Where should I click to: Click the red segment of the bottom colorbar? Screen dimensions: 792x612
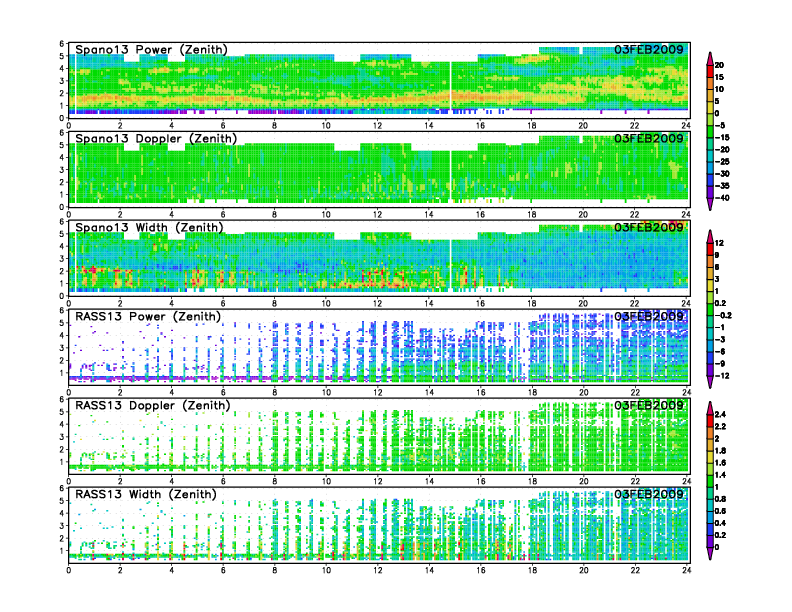pyautogui.click(x=710, y=421)
